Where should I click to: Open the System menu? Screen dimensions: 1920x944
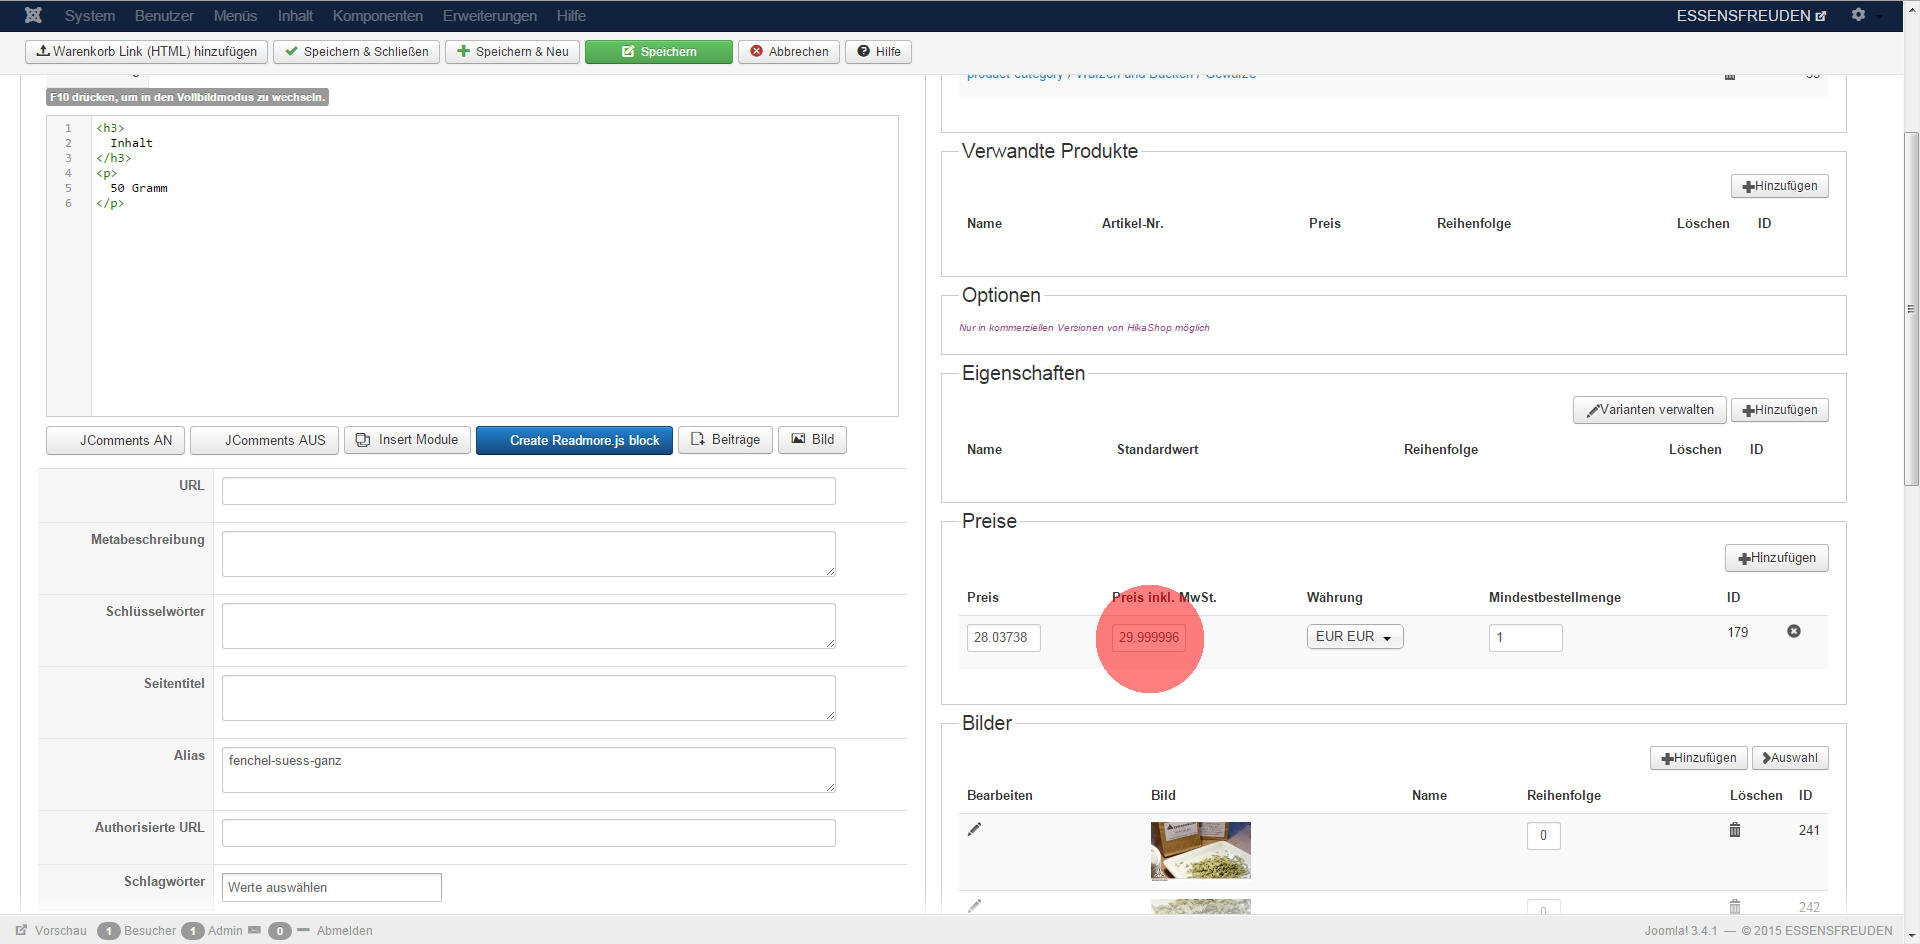click(x=90, y=16)
